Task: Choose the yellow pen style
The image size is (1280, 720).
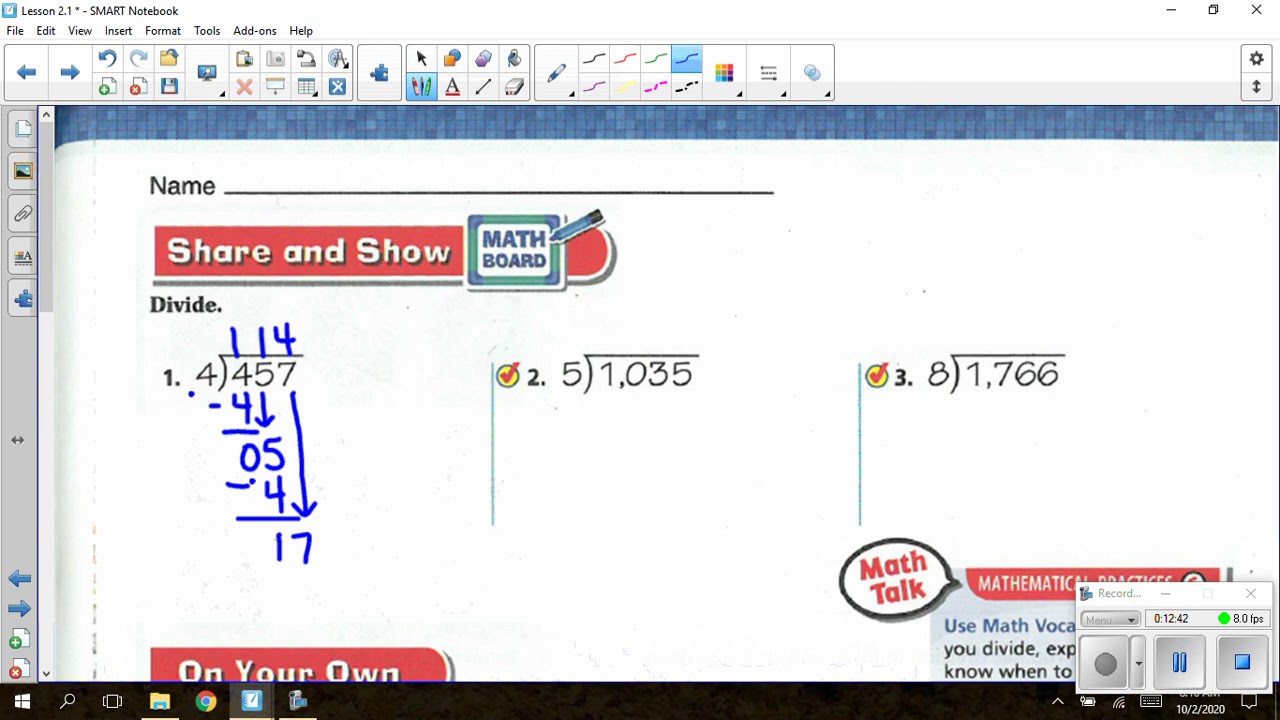Action: [x=625, y=87]
